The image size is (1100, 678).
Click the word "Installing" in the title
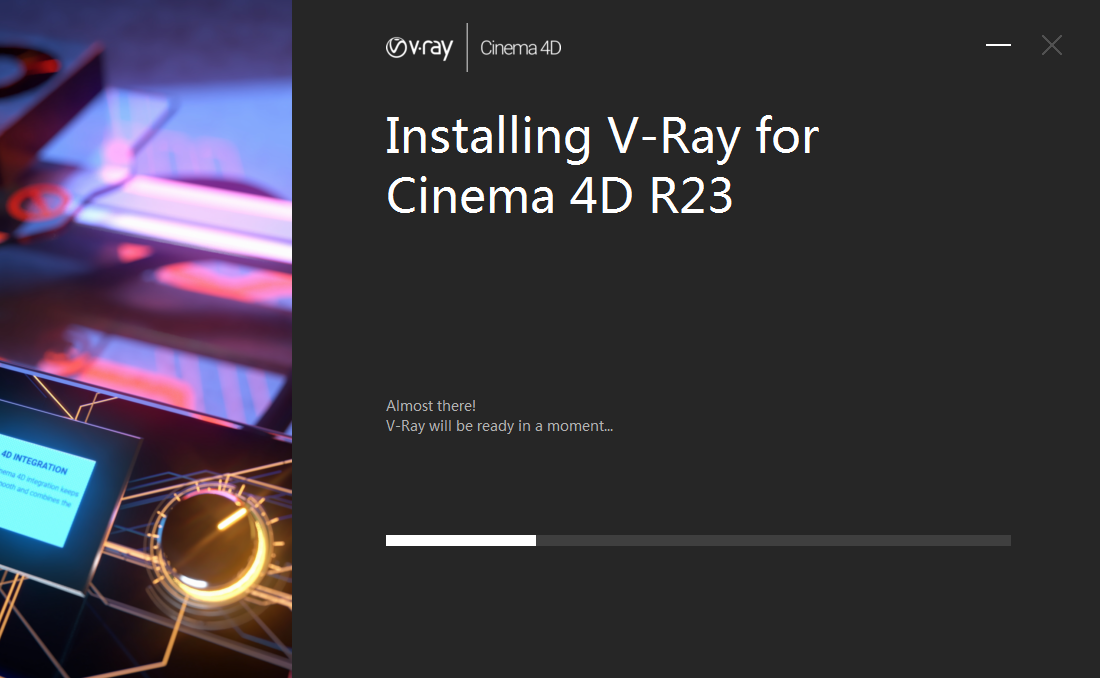click(x=488, y=137)
